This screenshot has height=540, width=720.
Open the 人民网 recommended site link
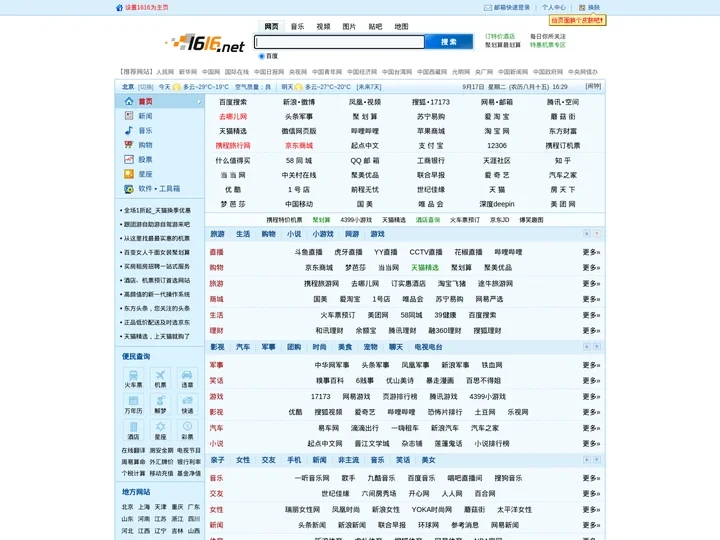click(165, 72)
